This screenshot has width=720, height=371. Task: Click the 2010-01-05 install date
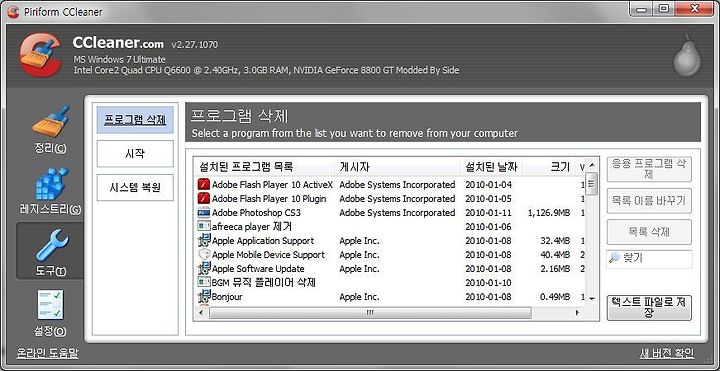488,199
